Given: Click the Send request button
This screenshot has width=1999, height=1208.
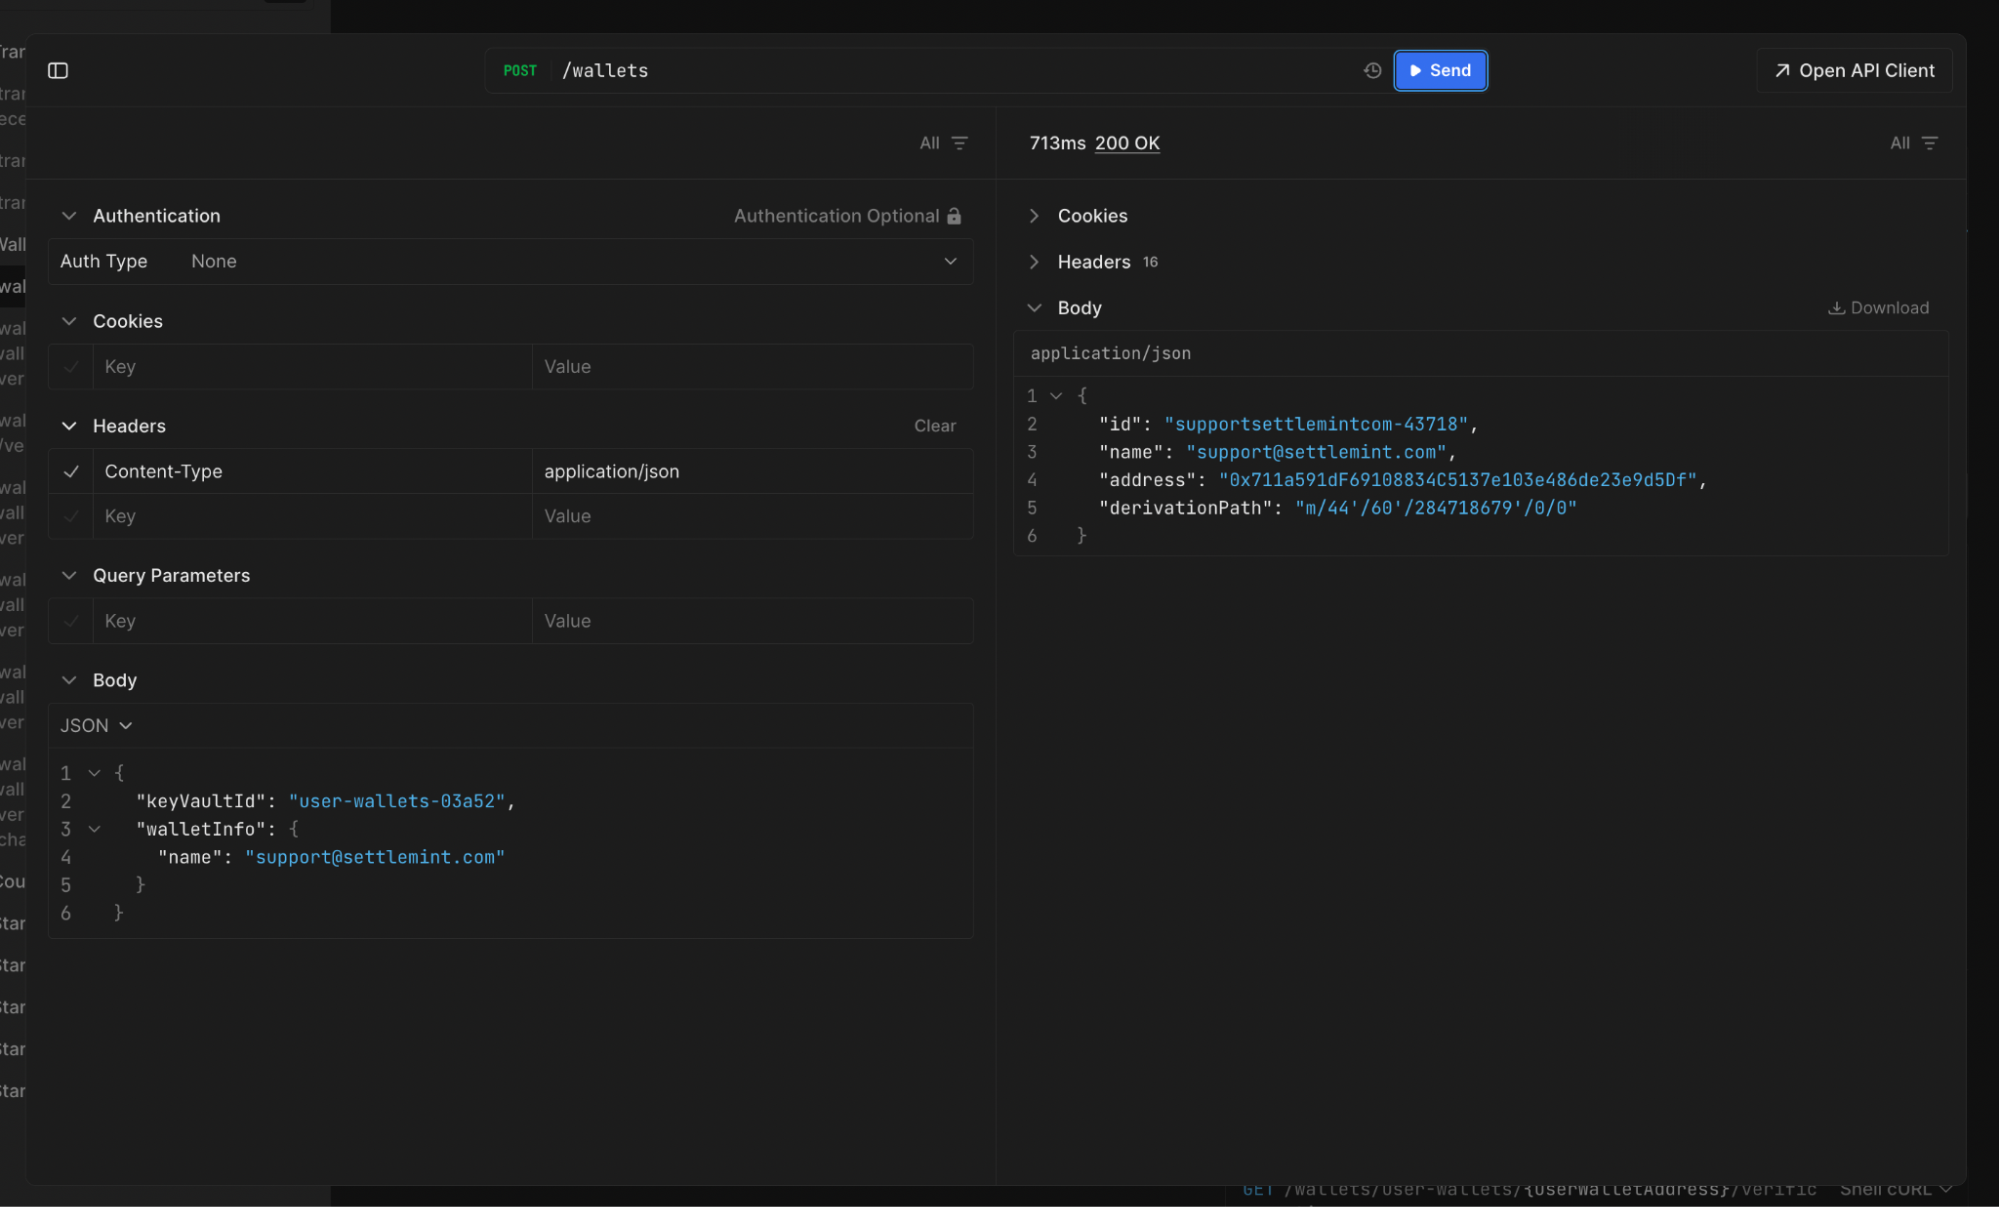Looking at the screenshot, I should [1440, 70].
